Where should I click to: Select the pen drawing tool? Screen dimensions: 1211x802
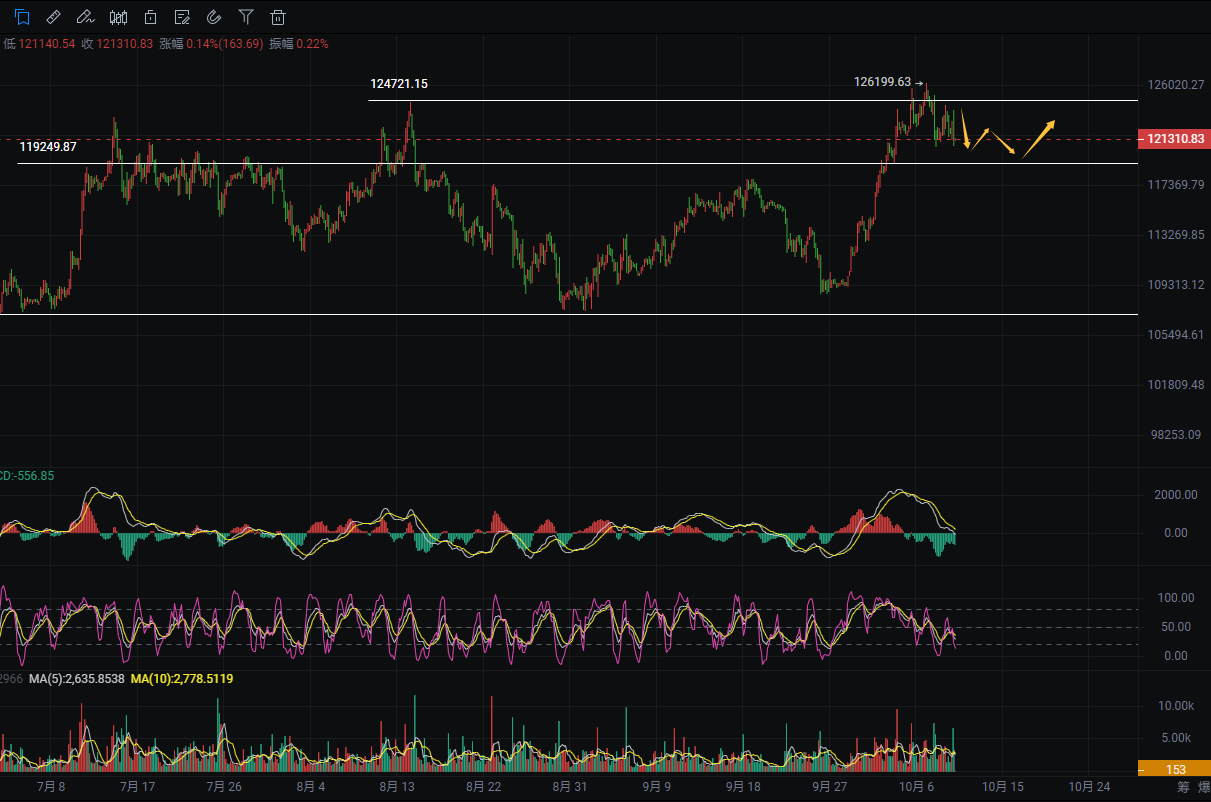pyautogui.click(x=86, y=17)
